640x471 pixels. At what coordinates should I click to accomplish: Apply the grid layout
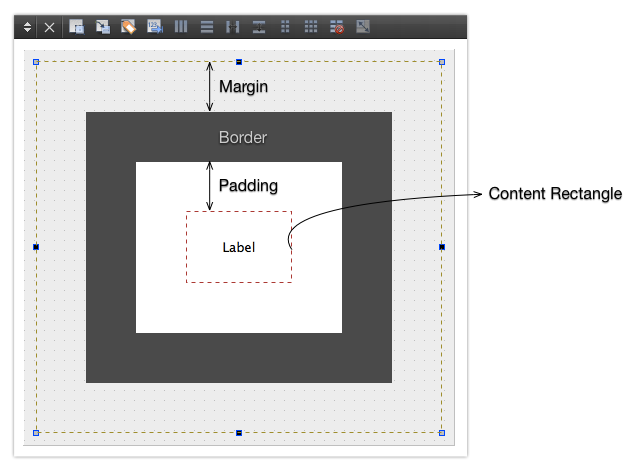tap(311, 27)
